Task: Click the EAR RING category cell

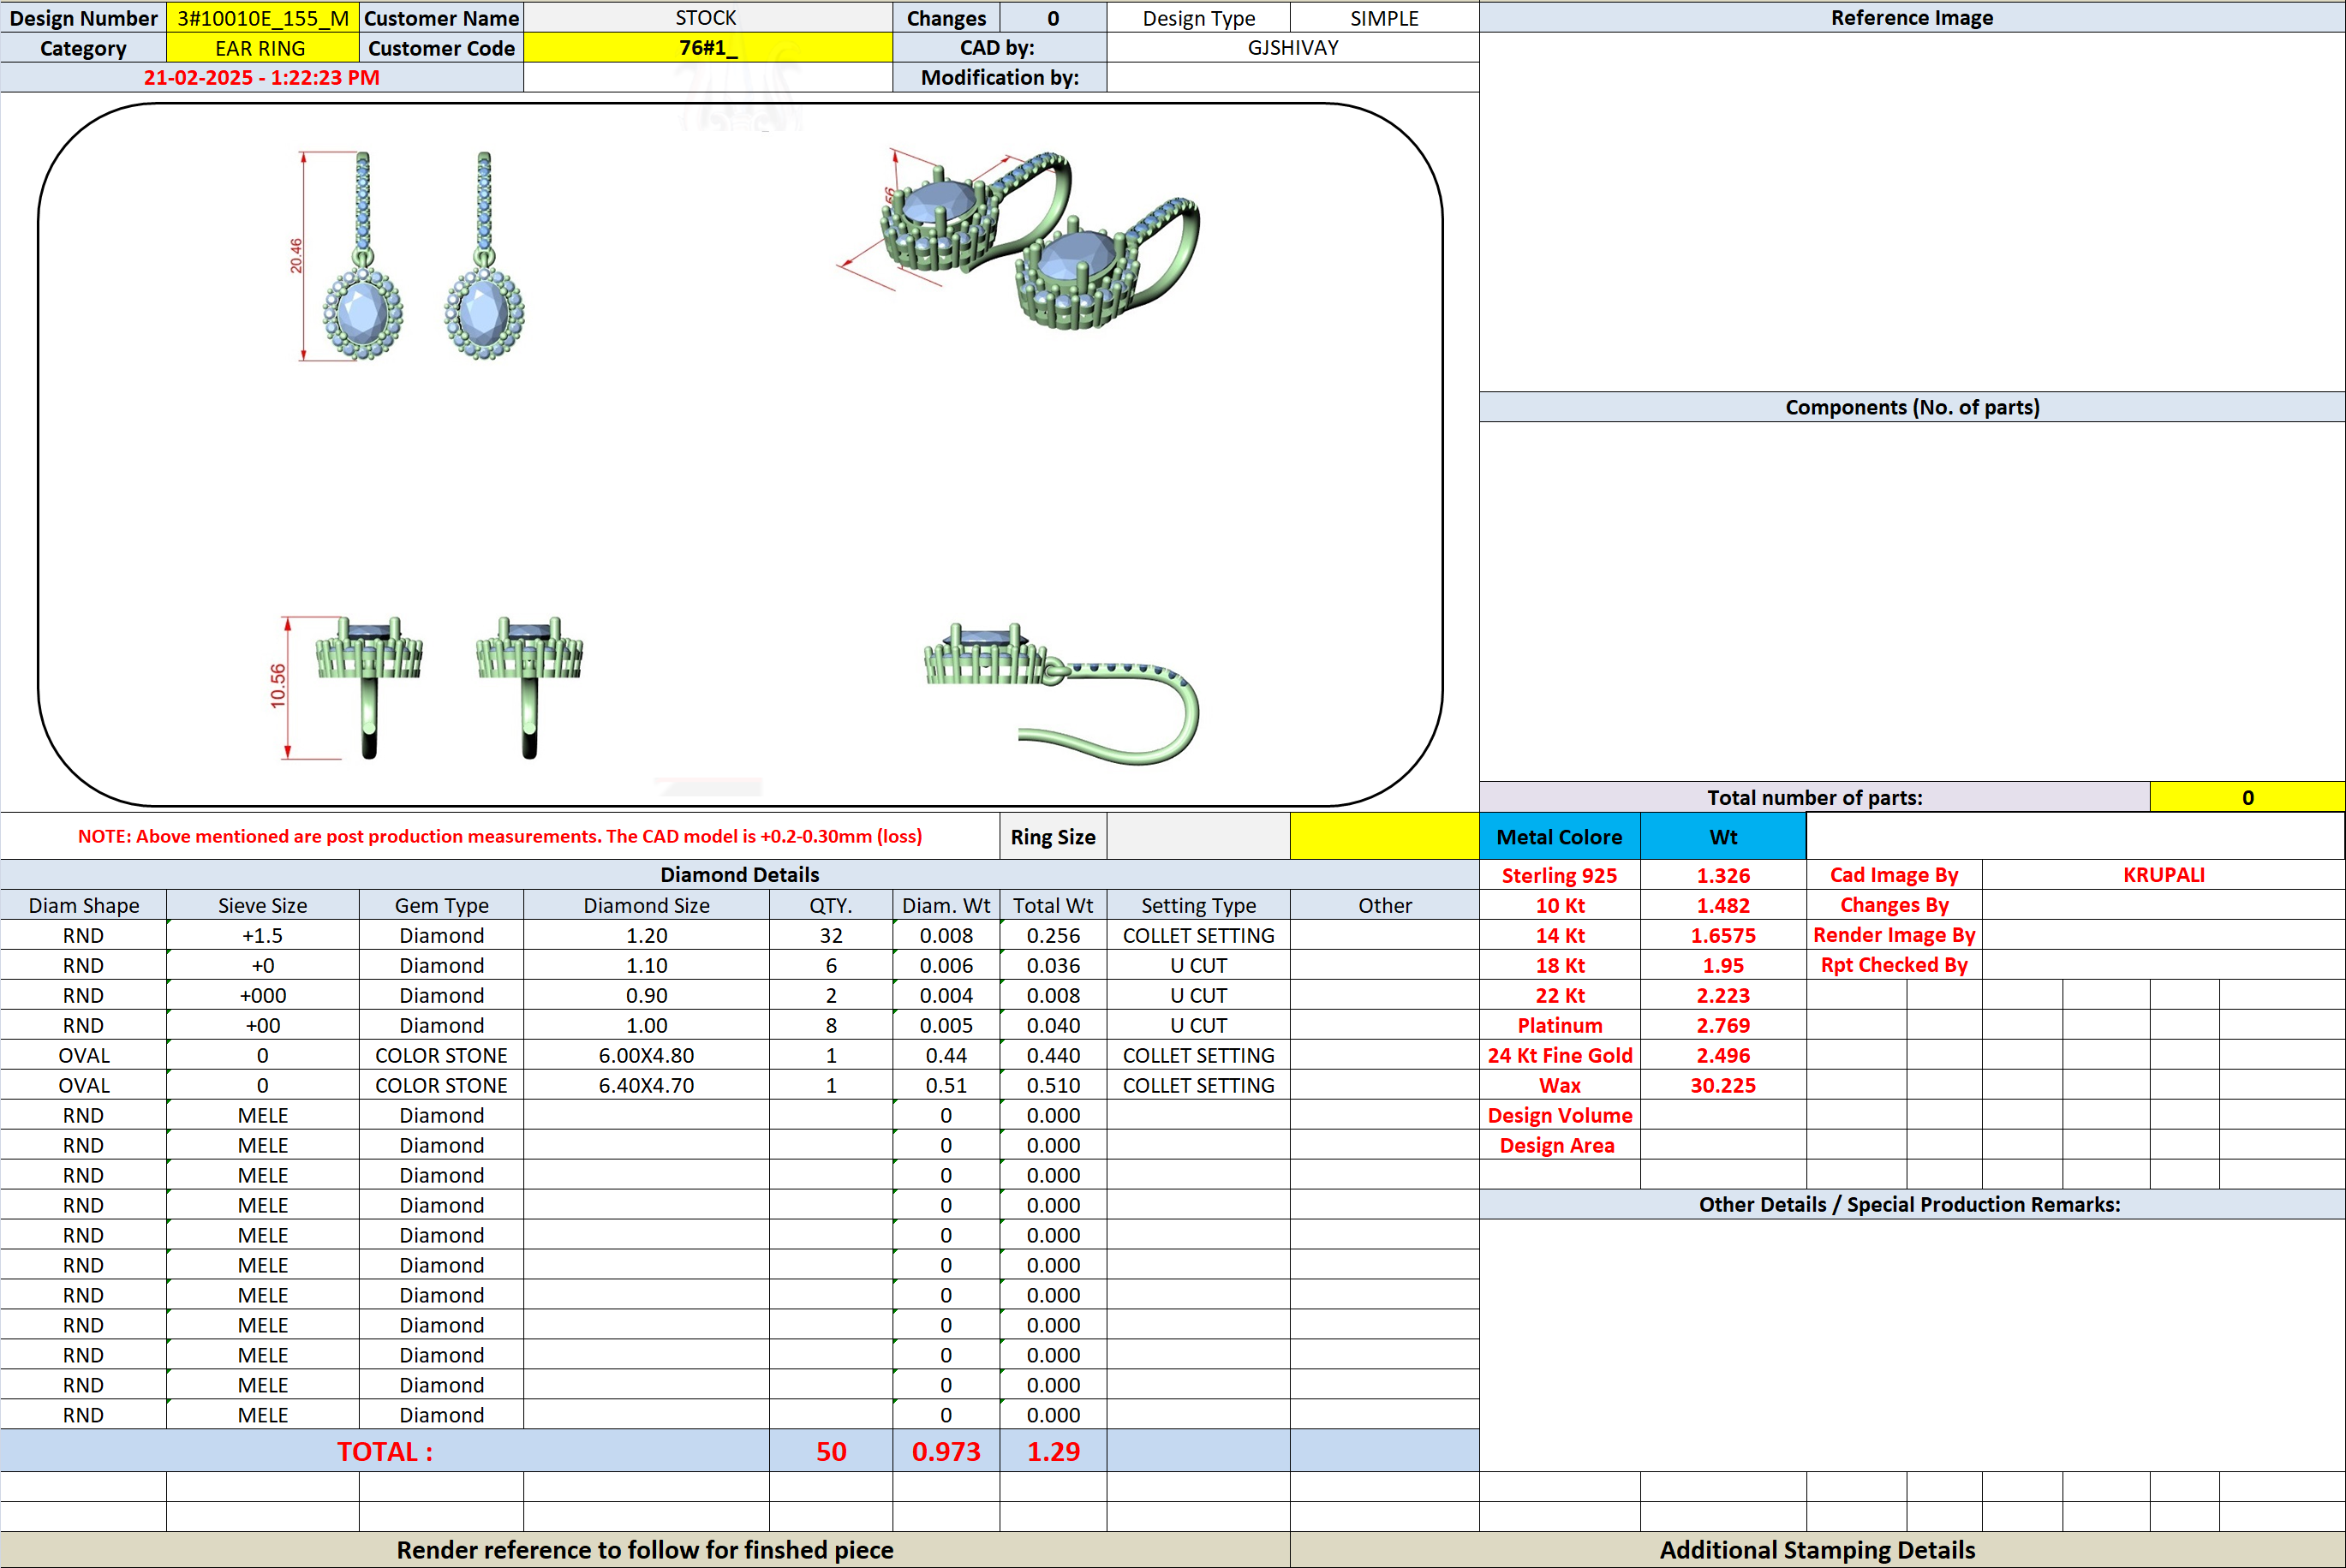Action: pos(262,48)
